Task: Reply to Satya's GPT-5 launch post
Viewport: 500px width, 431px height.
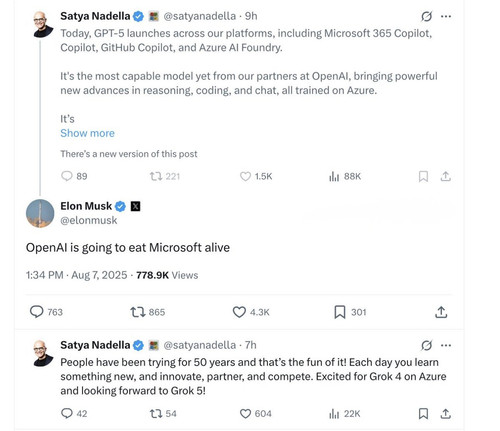Action: [67, 176]
